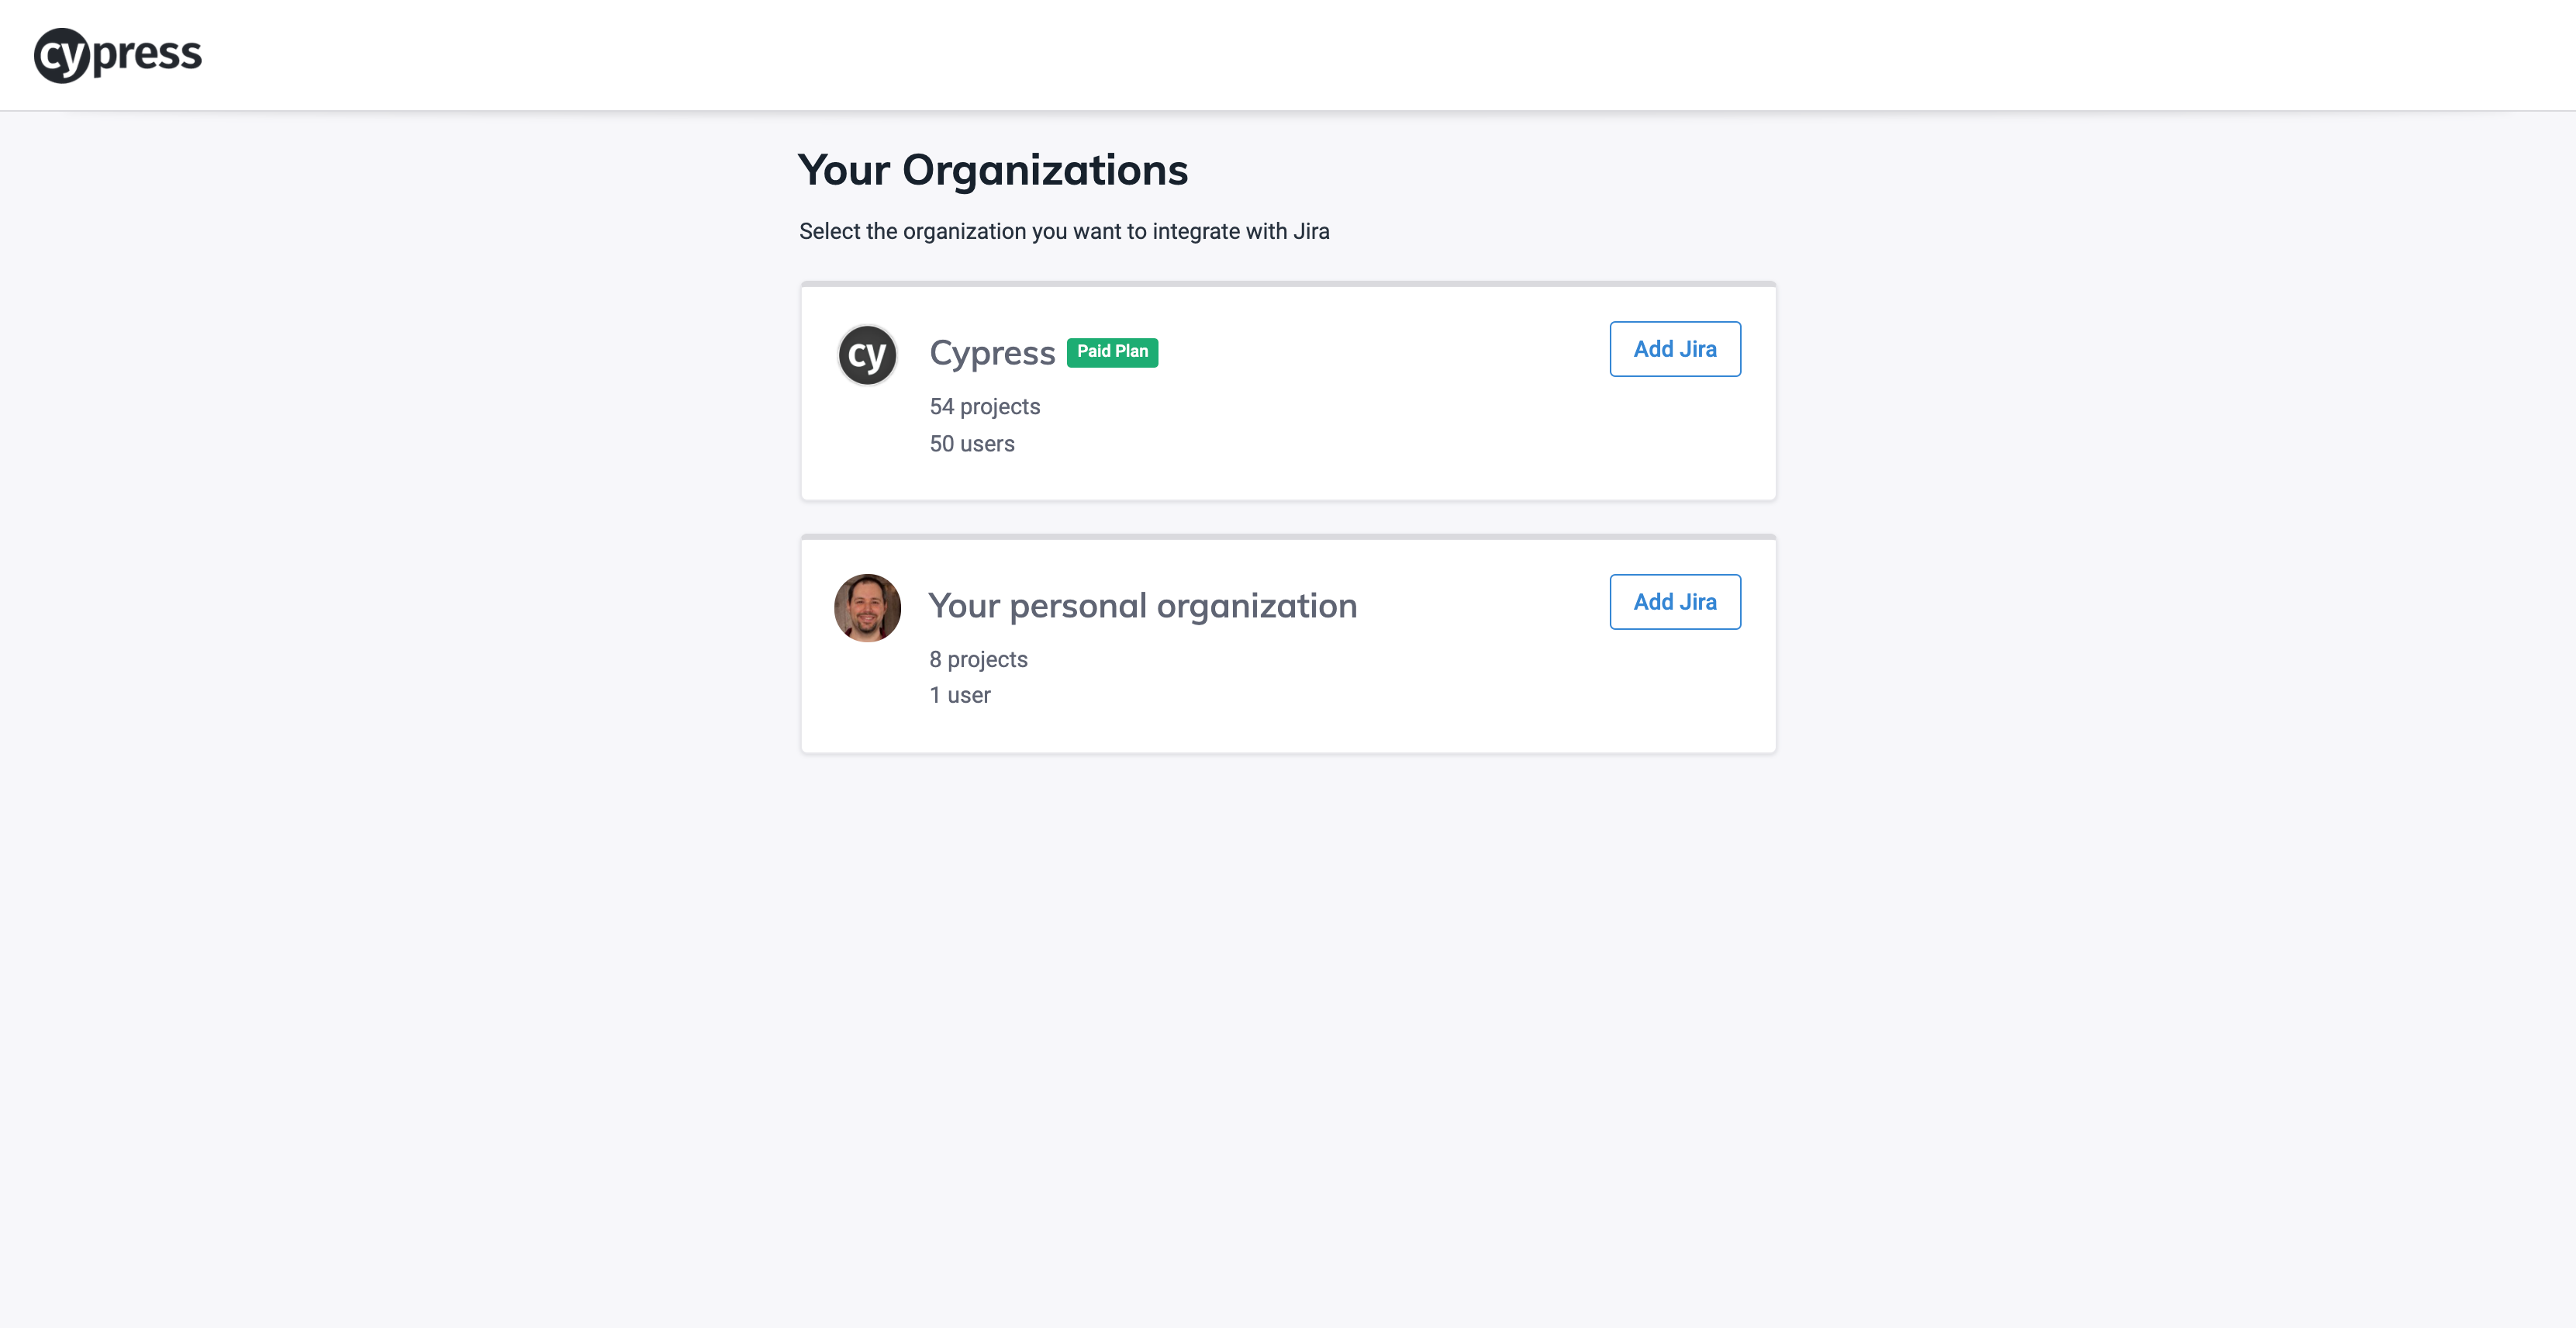This screenshot has height=1328, width=2576.
Task: Click the Cypress organization name
Action: (x=991, y=352)
